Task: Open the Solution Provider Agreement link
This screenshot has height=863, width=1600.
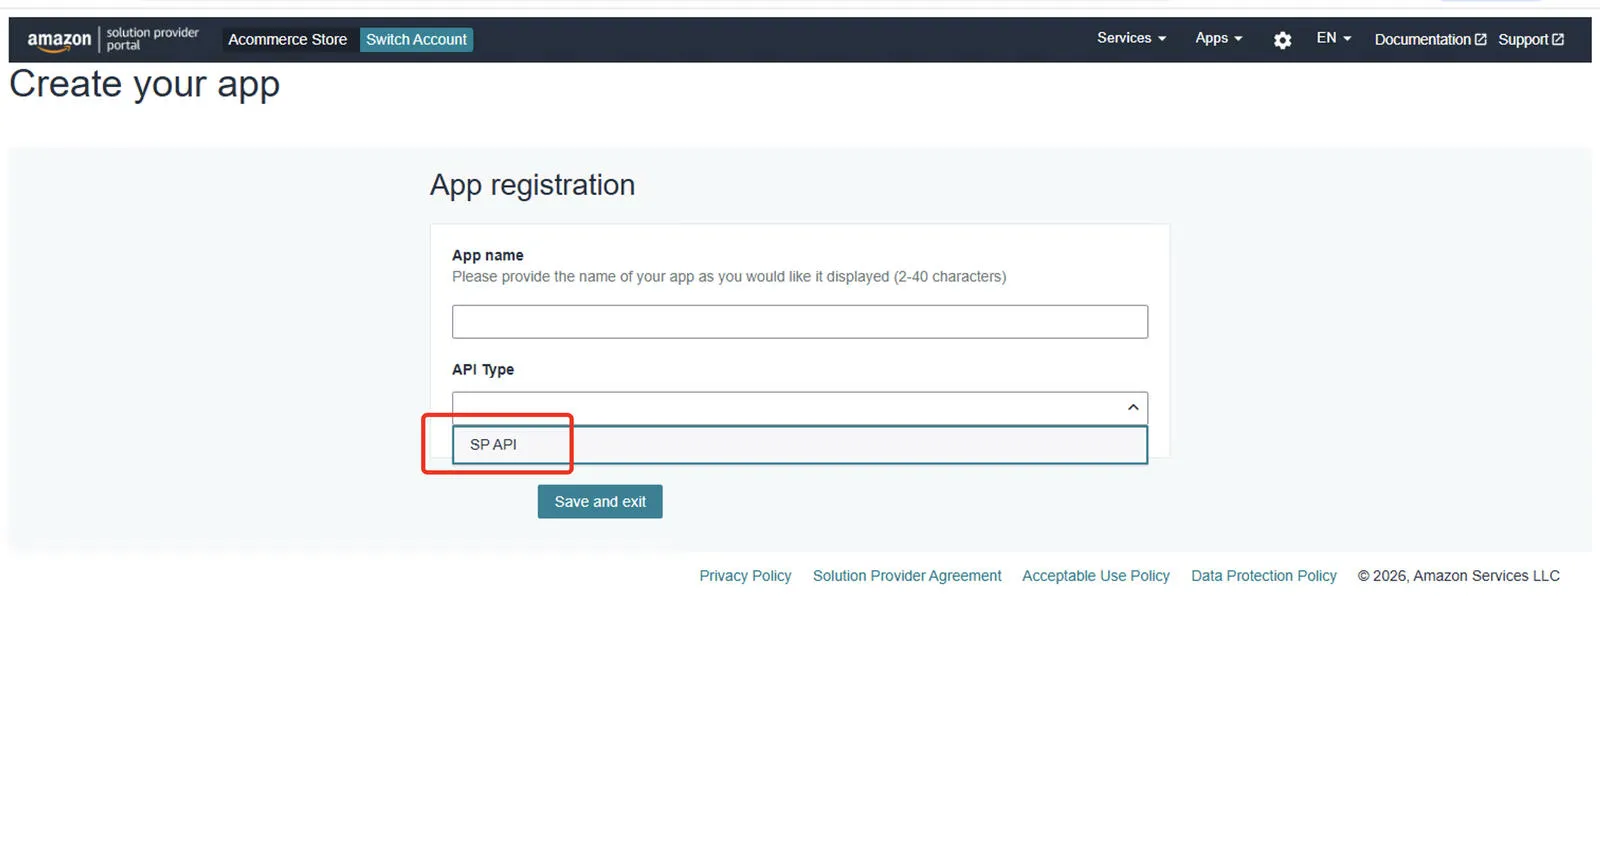Action: point(906,575)
